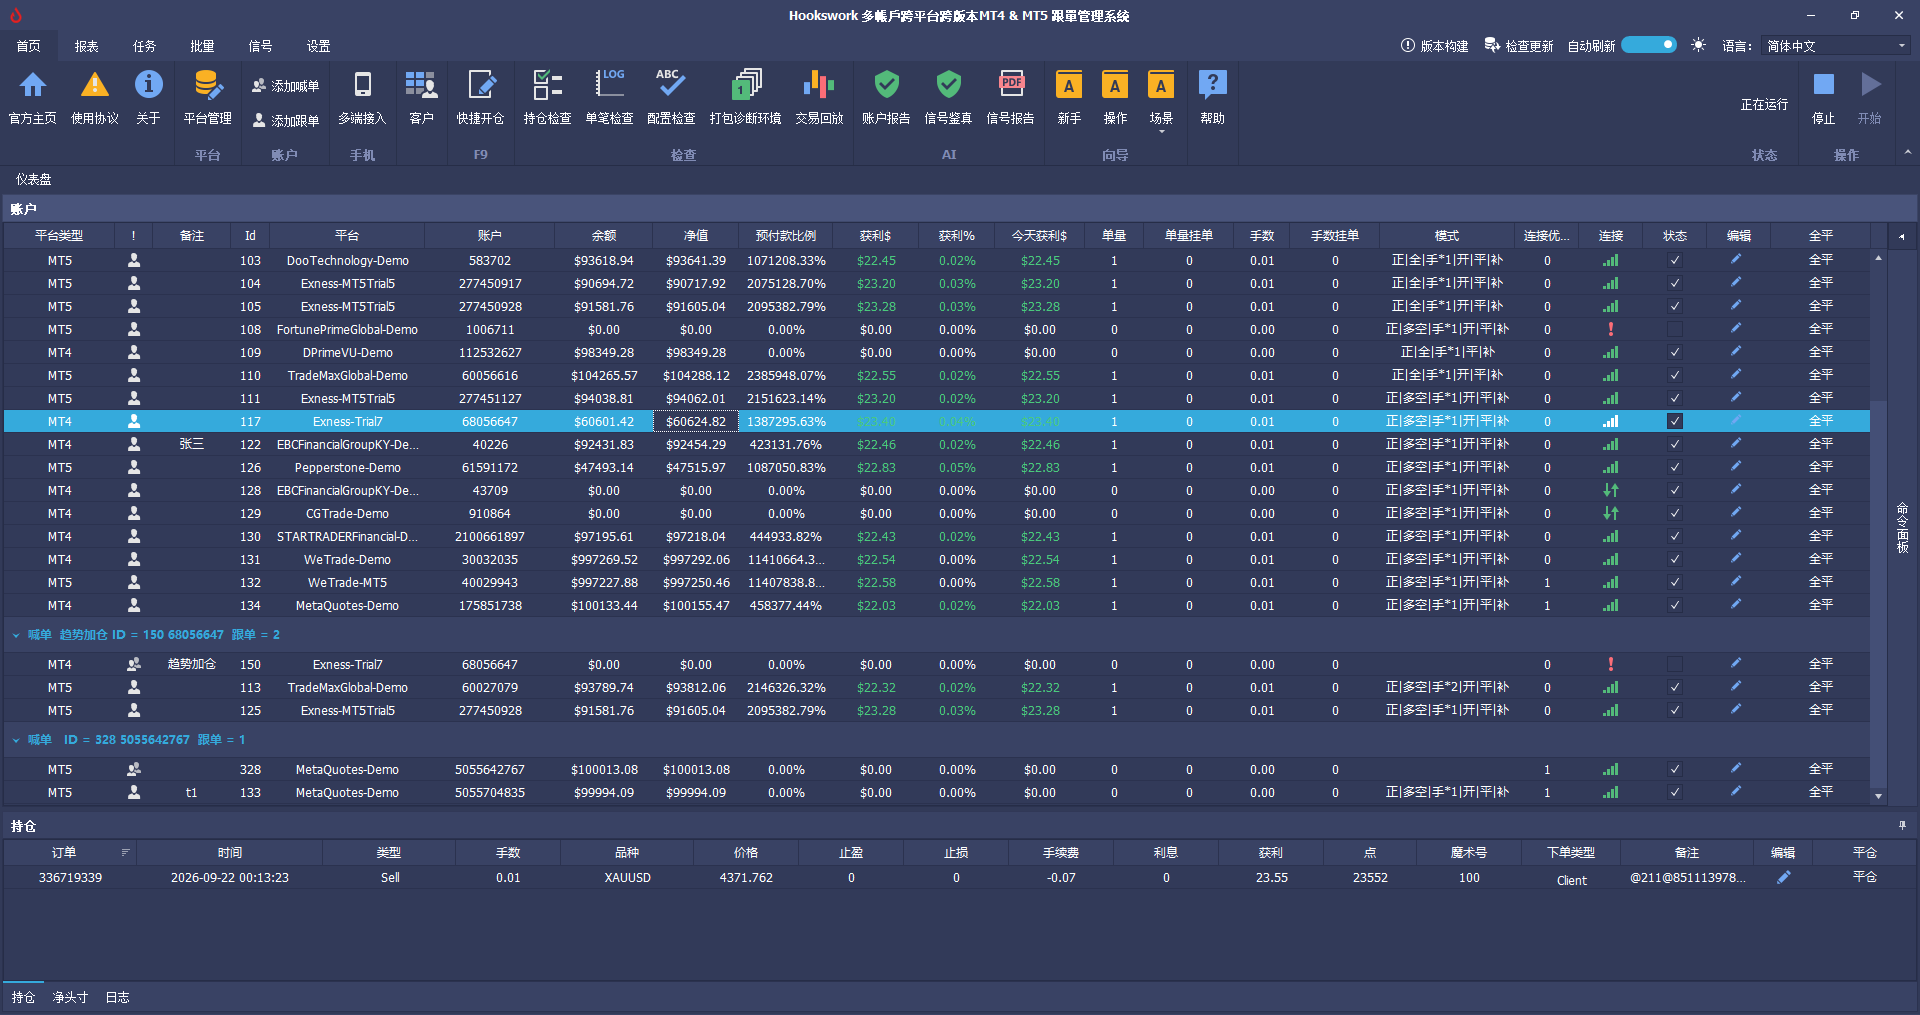Open the 批量 menu

pos(203,46)
